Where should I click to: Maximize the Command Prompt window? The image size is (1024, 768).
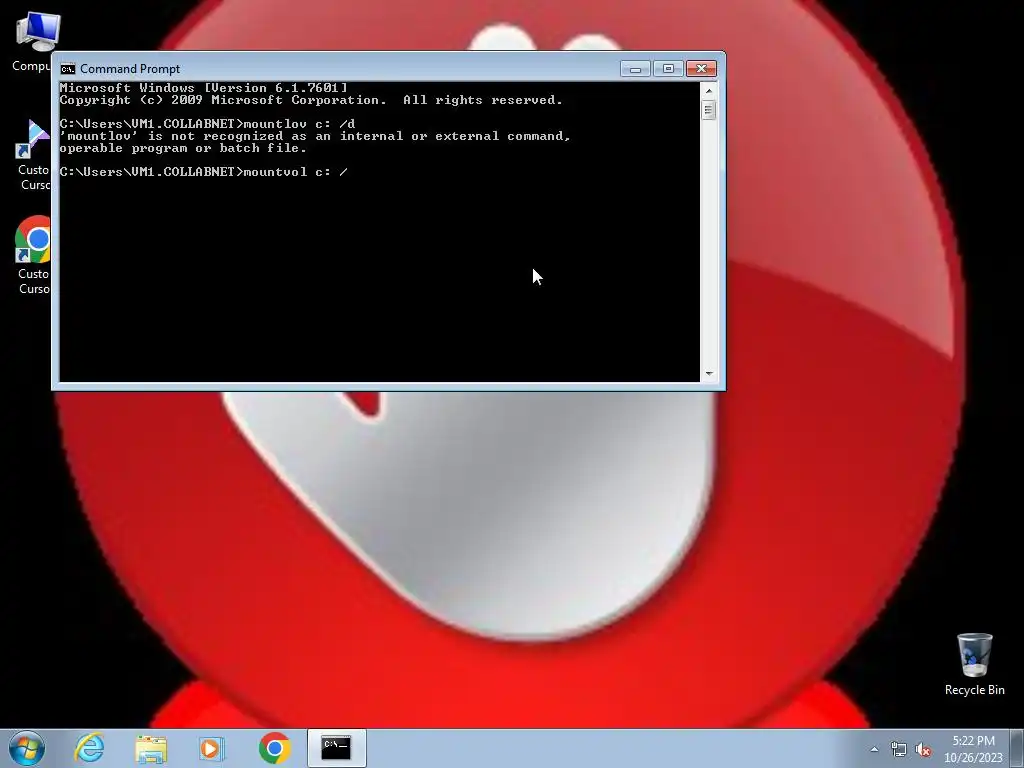668,69
